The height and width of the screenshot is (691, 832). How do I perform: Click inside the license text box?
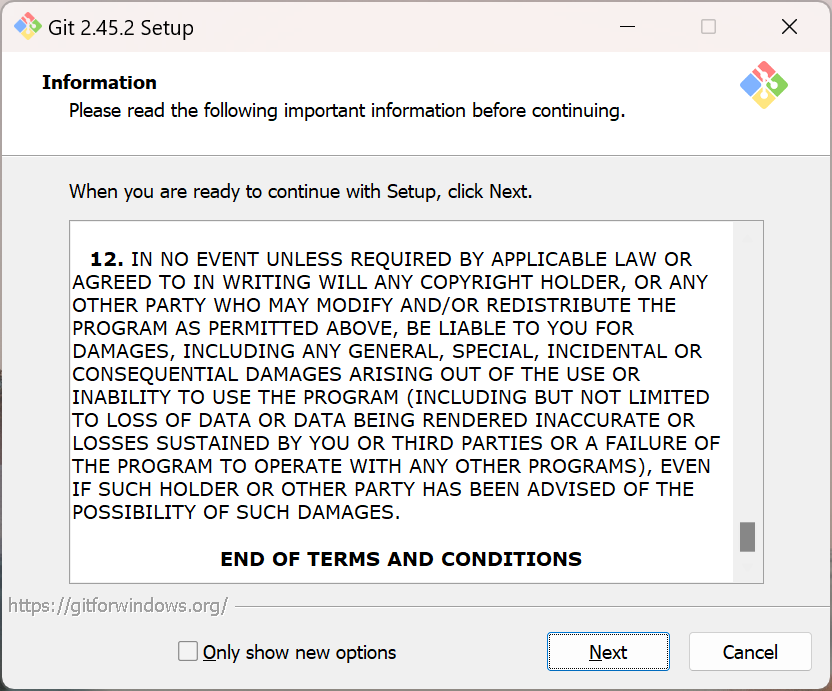400,400
